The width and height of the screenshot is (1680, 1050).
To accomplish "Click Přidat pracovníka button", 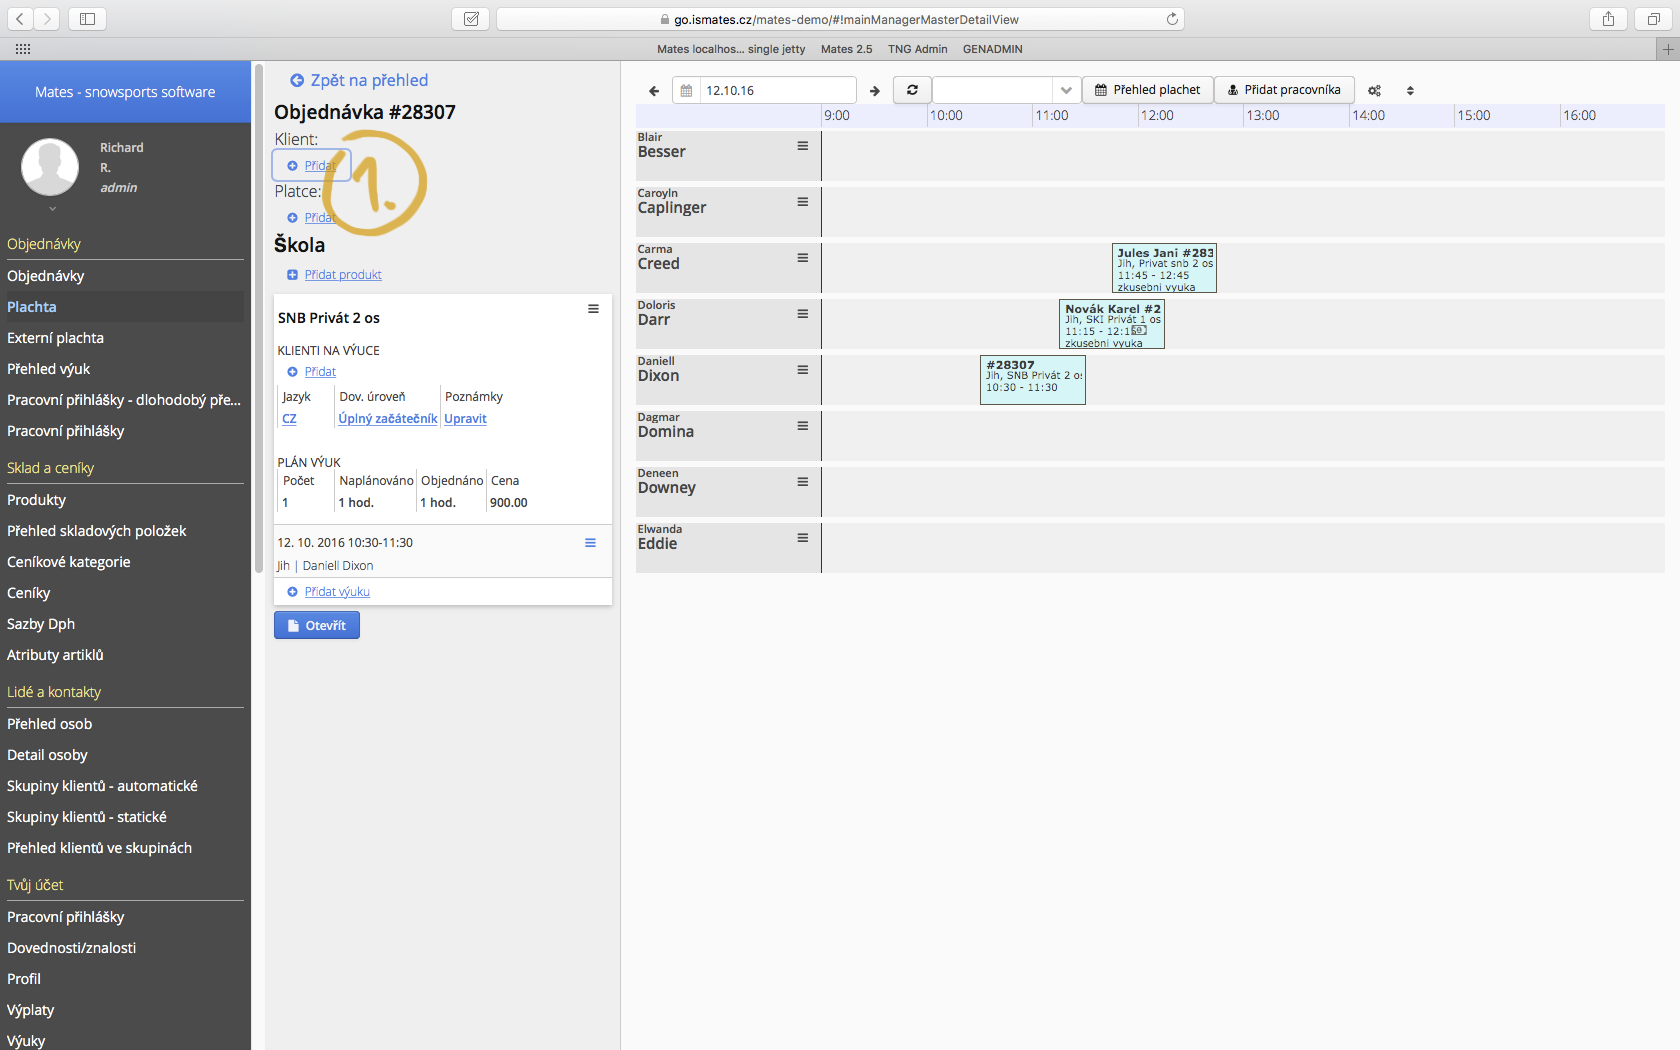I will 1284,90.
